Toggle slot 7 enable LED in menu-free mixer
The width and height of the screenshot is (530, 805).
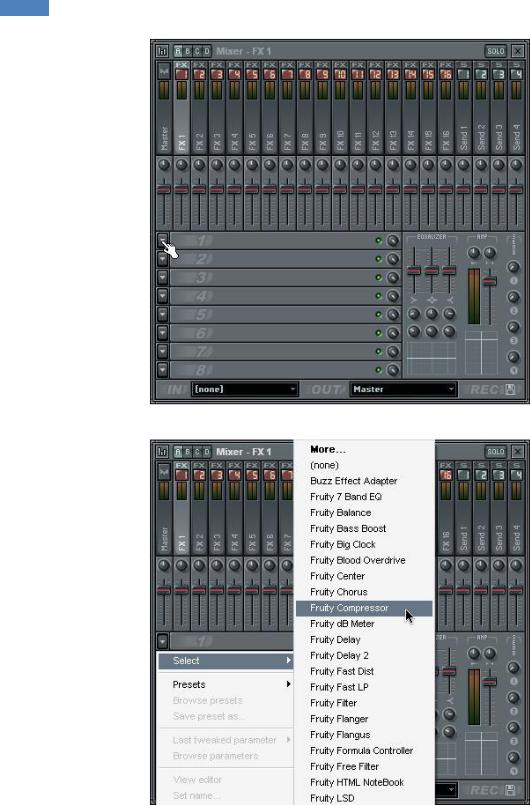pyautogui.click(x=378, y=351)
